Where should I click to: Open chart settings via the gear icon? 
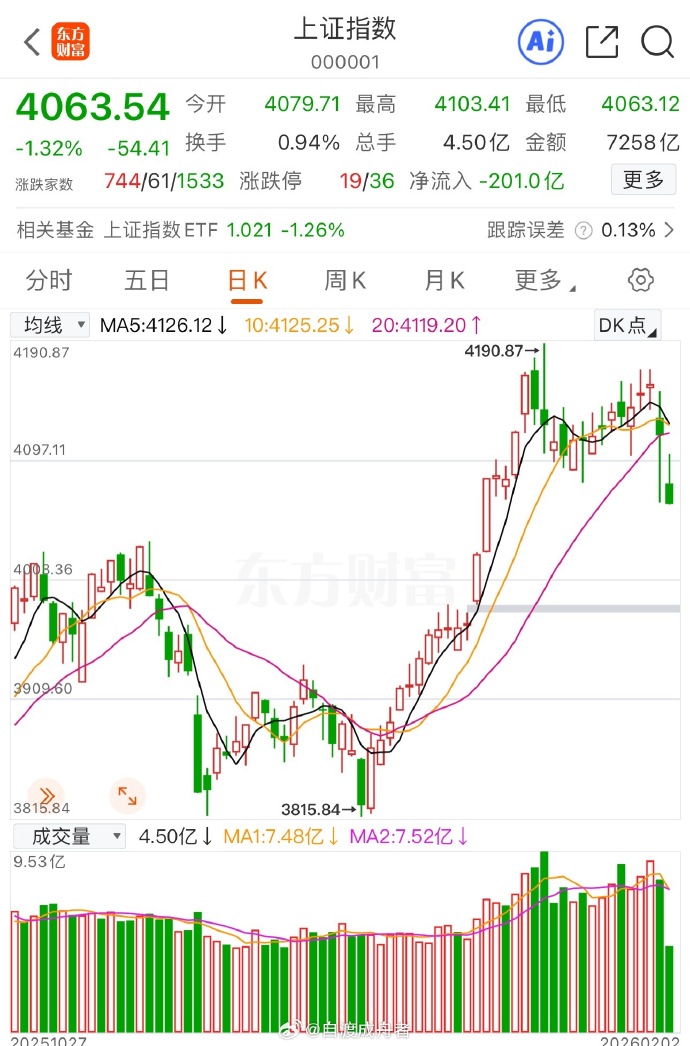tap(640, 280)
